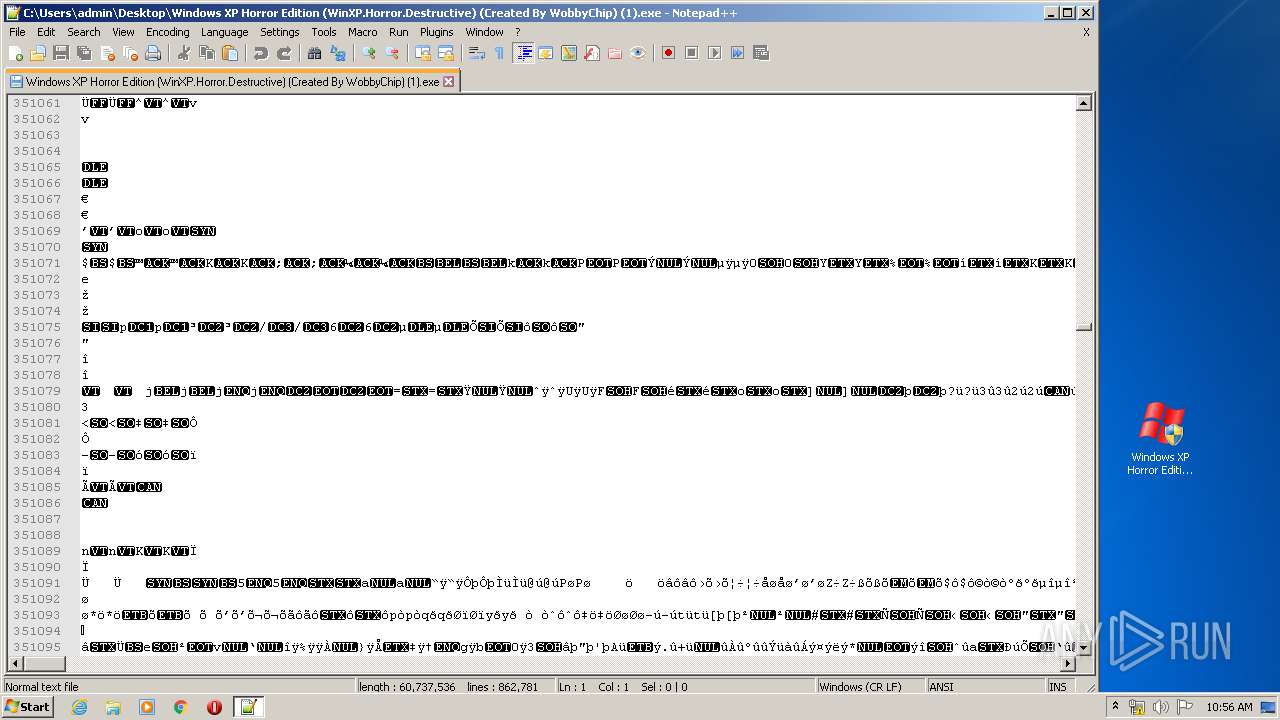This screenshot has height=720, width=1280.
Task: Open the View menu
Action: (x=123, y=32)
